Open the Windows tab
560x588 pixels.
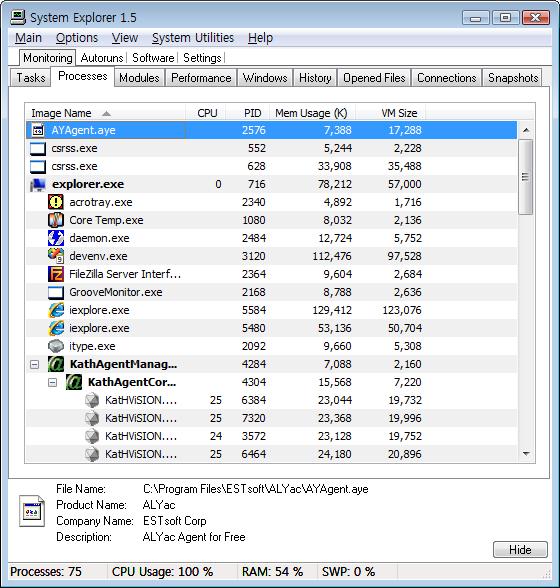[265, 78]
